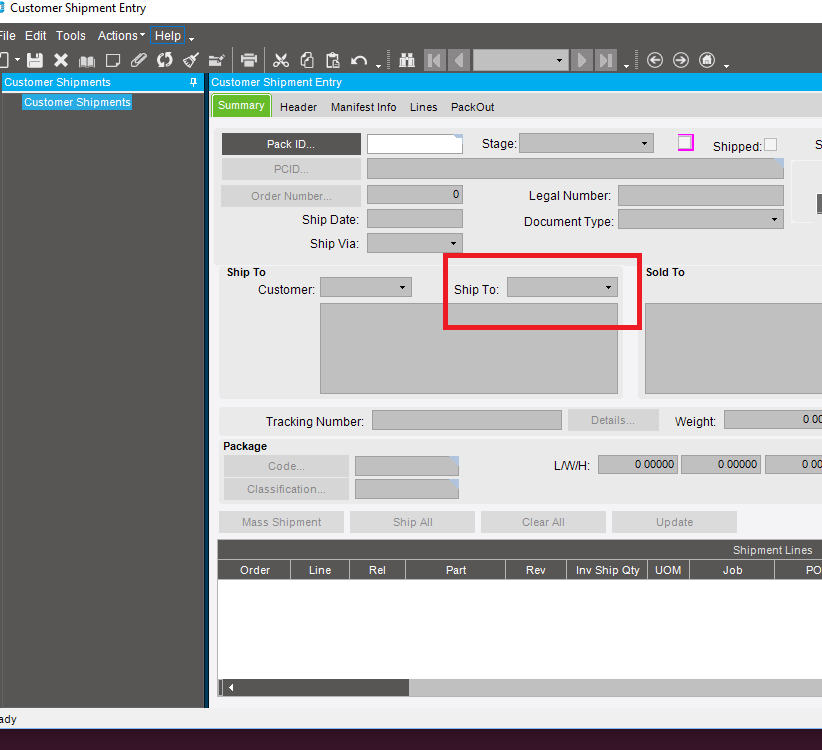This screenshot has width=822, height=750.
Task: Click the Ship All button
Action: click(x=413, y=522)
